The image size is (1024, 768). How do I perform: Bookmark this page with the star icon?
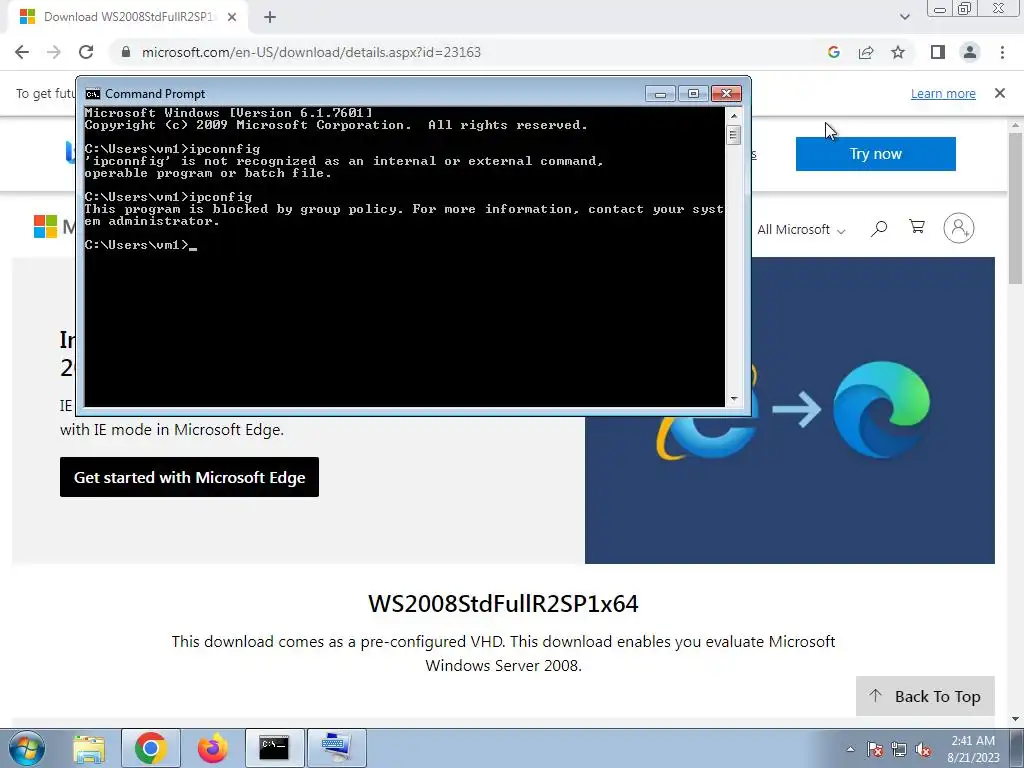(898, 52)
